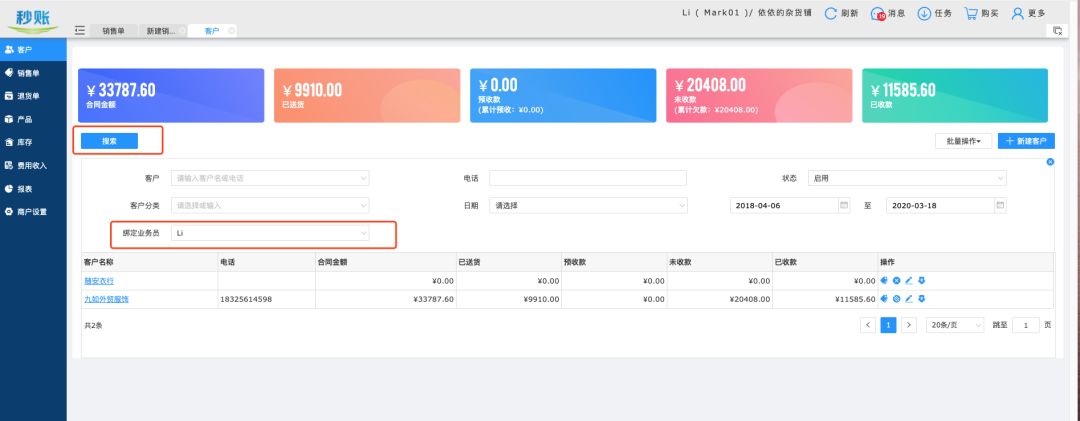Click the end date field 2020-03-18
1080x421 pixels.
click(946, 205)
